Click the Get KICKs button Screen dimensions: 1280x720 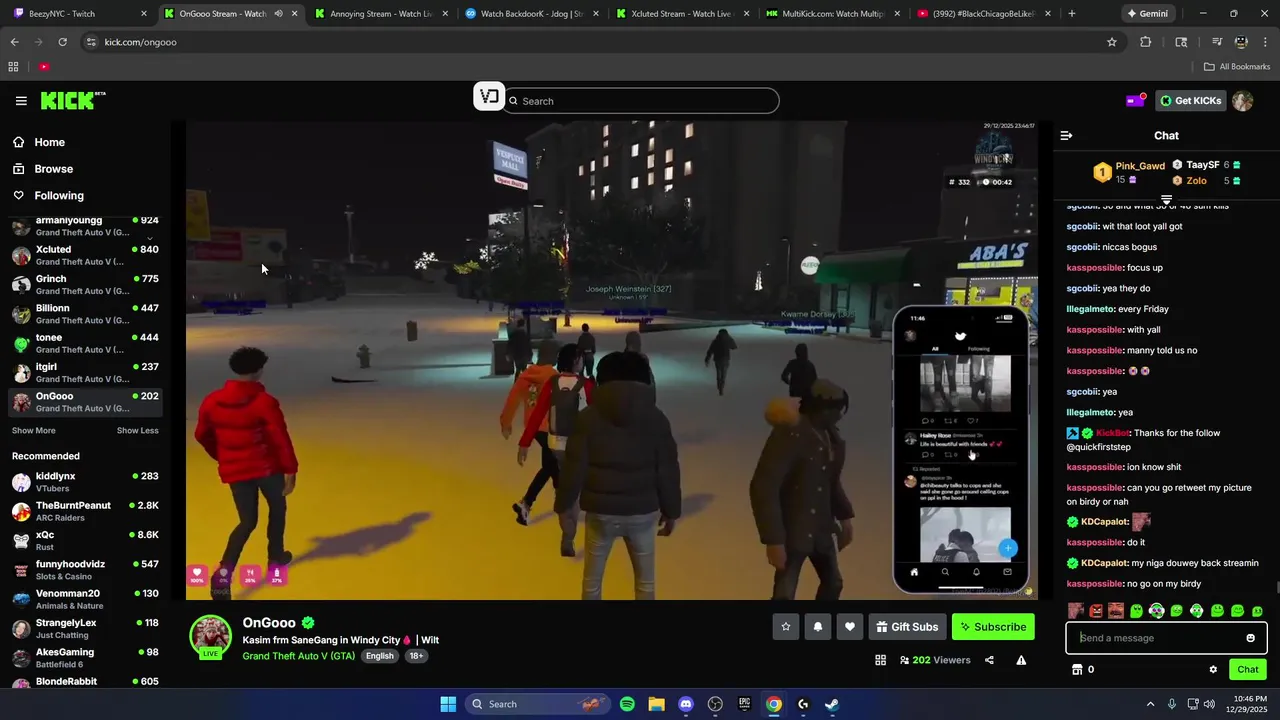[x=1189, y=101]
